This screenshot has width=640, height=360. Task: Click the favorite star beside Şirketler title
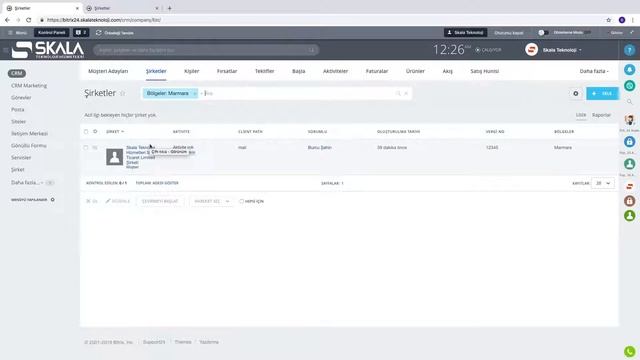[x=122, y=93]
